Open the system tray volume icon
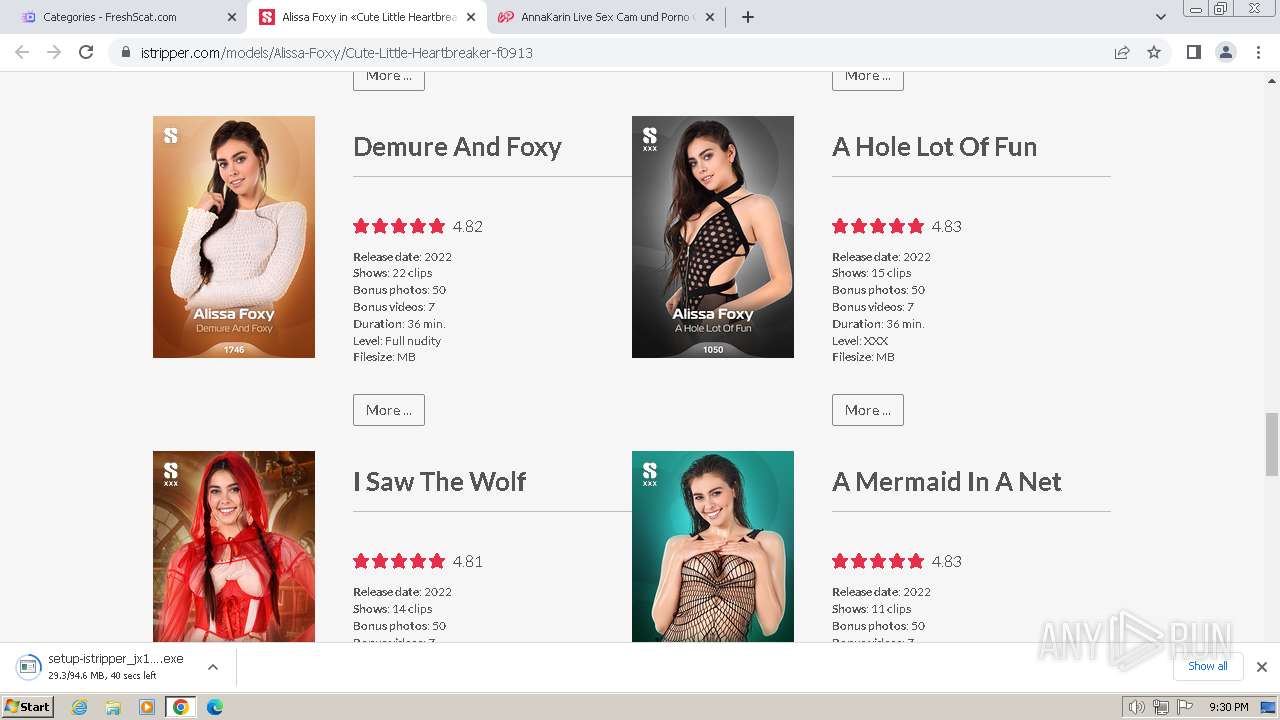The height and width of the screenshot is (720, 1280). click(x=1136, y=707)
